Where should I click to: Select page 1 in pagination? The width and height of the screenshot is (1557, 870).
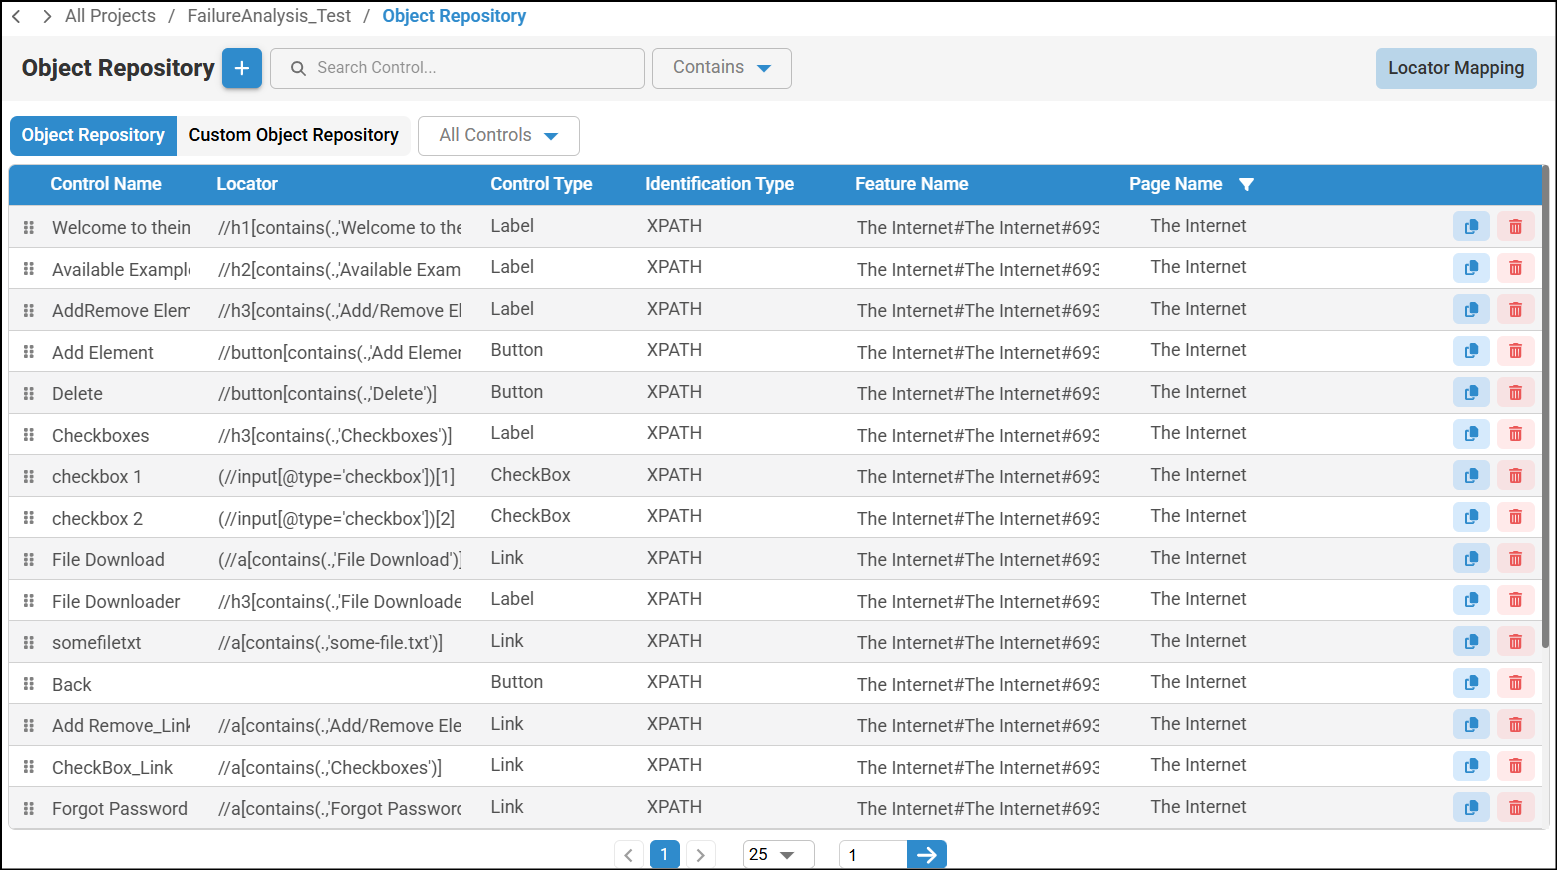click(x=664, y=855)
